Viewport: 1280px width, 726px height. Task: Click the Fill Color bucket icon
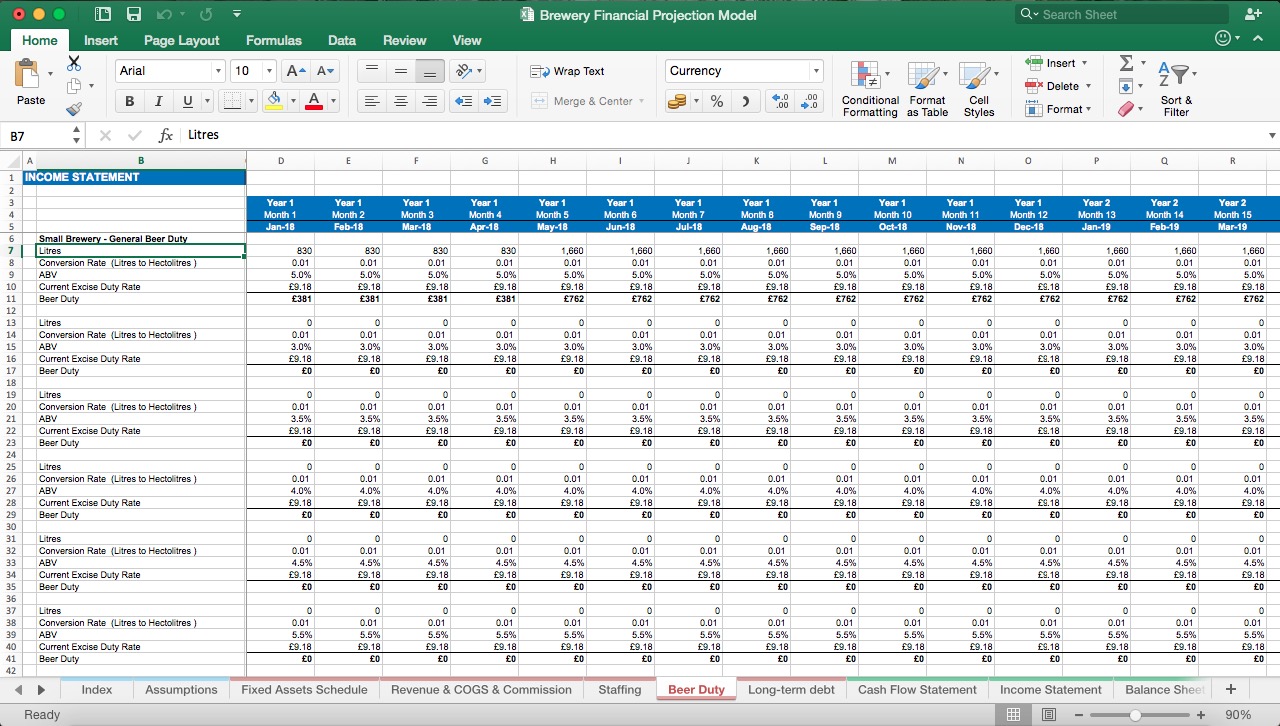[x=274, y=101]
